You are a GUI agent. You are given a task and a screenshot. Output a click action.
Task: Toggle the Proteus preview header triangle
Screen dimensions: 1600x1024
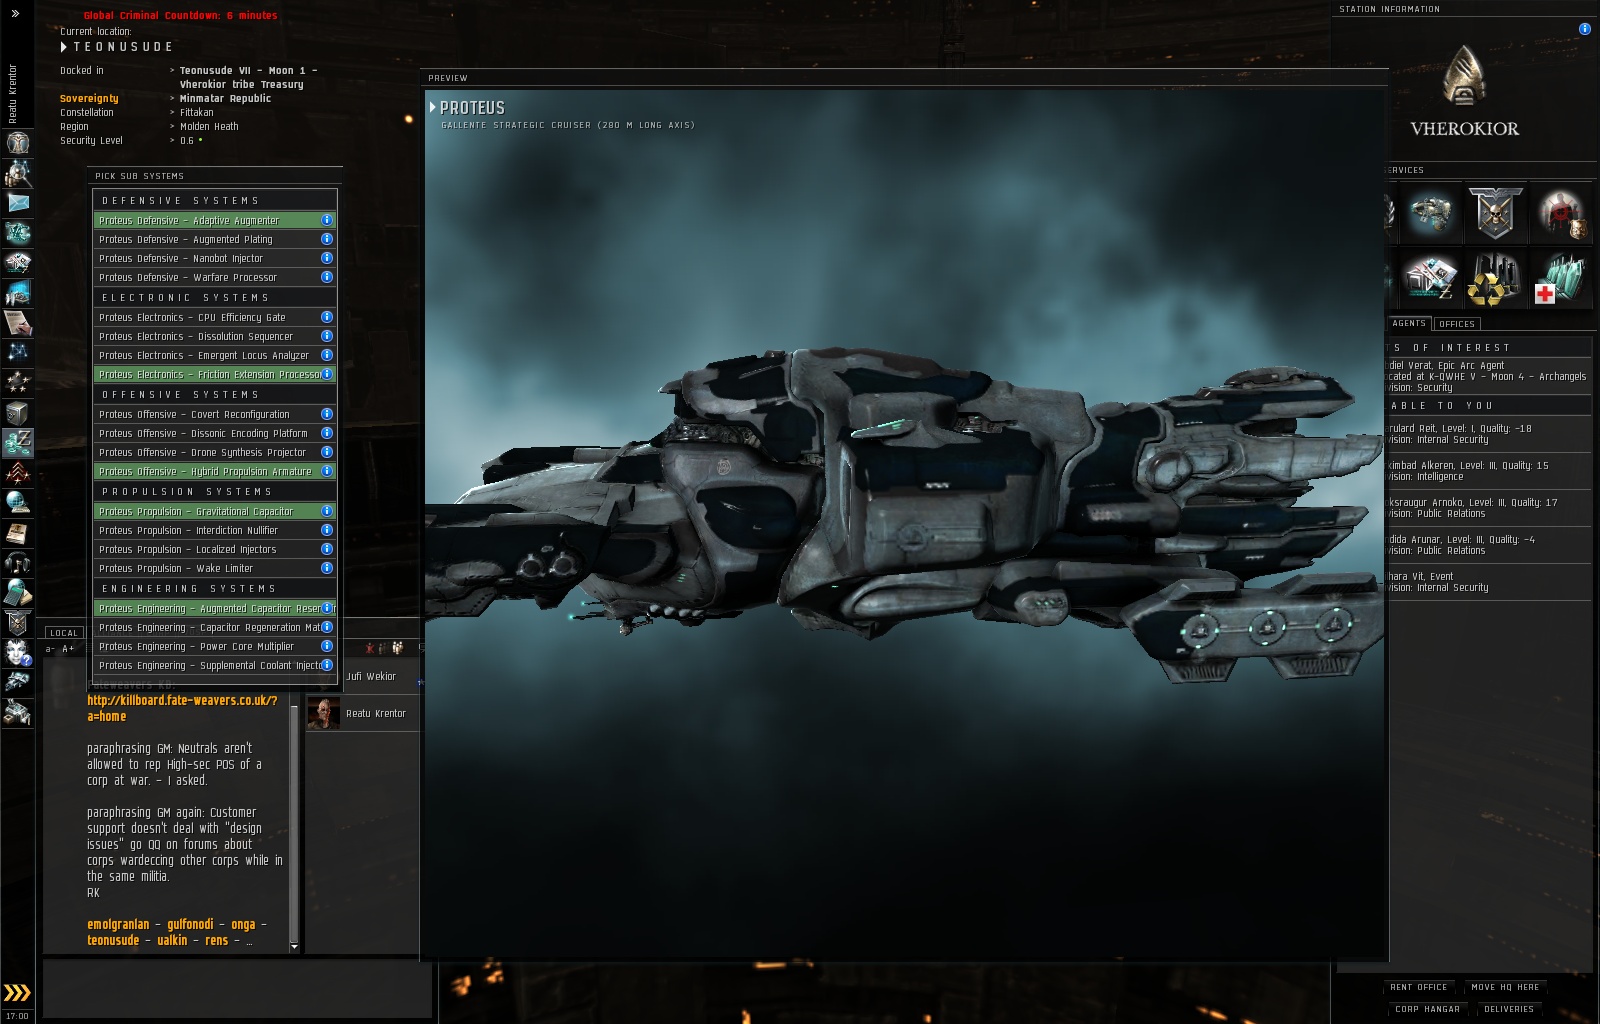pos(433,107)
